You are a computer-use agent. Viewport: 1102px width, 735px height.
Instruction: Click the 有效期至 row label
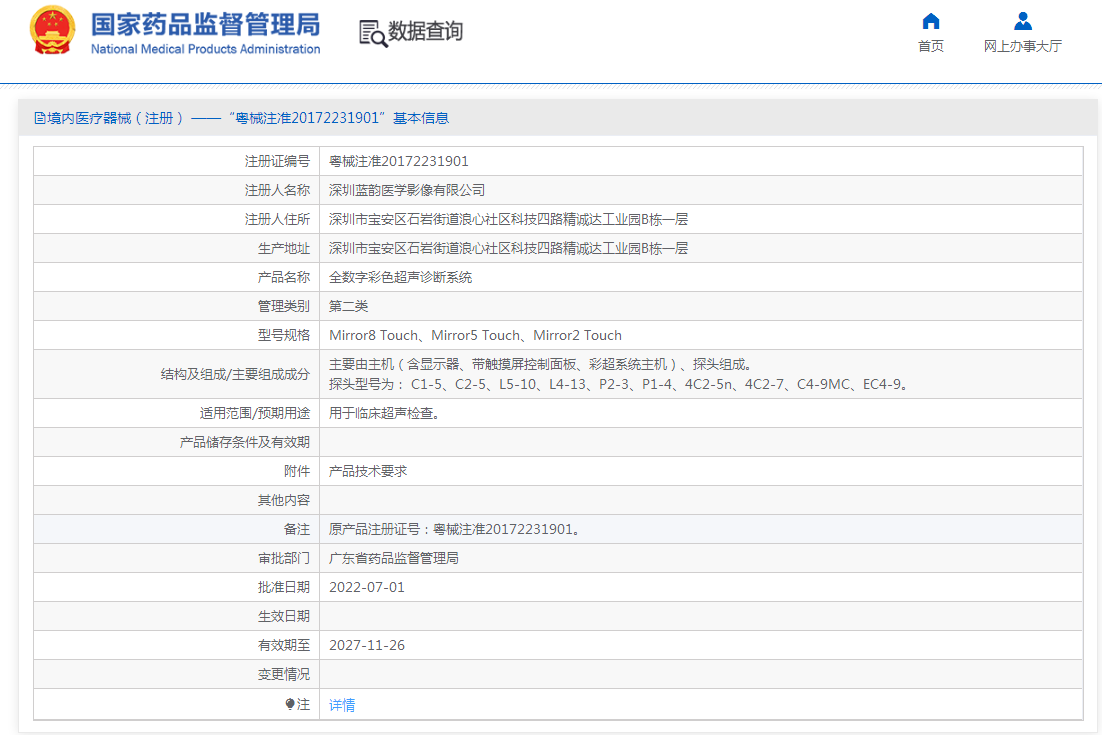[x=284, y=645]
